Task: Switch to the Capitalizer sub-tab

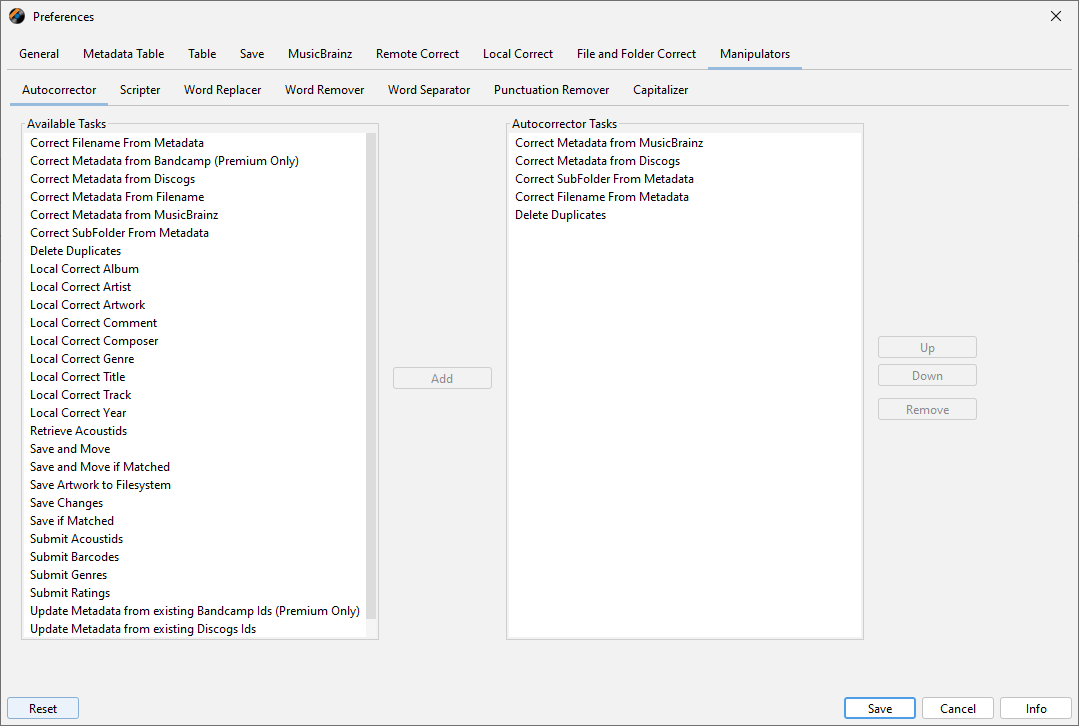Action: pyautogui.click(x=661, y=89)
